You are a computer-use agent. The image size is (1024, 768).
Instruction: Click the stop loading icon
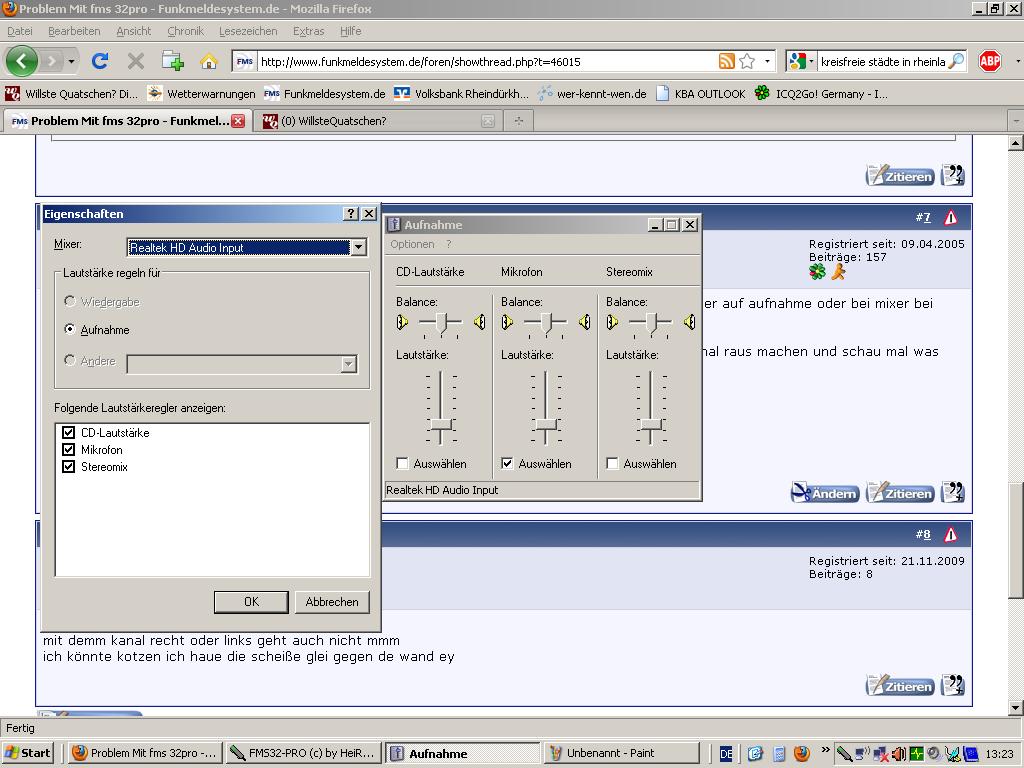click(x=136, y=61)
